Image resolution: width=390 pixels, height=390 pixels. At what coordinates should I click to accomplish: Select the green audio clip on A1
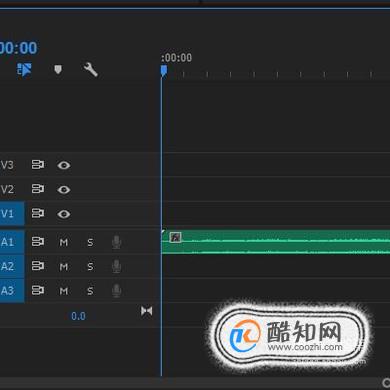tap(276, 242)
